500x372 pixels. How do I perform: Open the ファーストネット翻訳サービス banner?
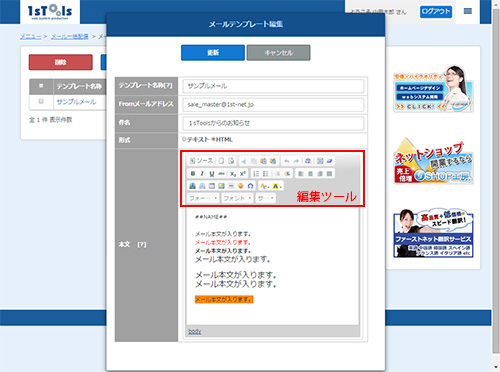pyautogui.click(x=433, y=233)
